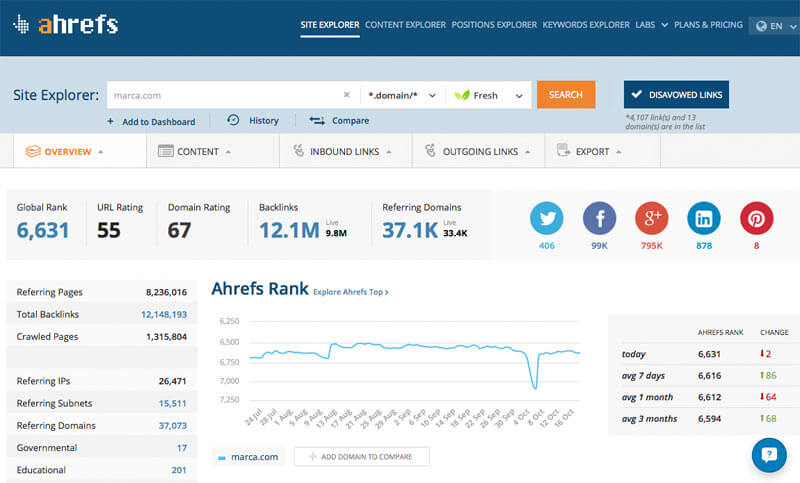The width and height of the screenshot is (800, 483).
Task: Click Referring Domains 37.1K summary
Action: 410,230
